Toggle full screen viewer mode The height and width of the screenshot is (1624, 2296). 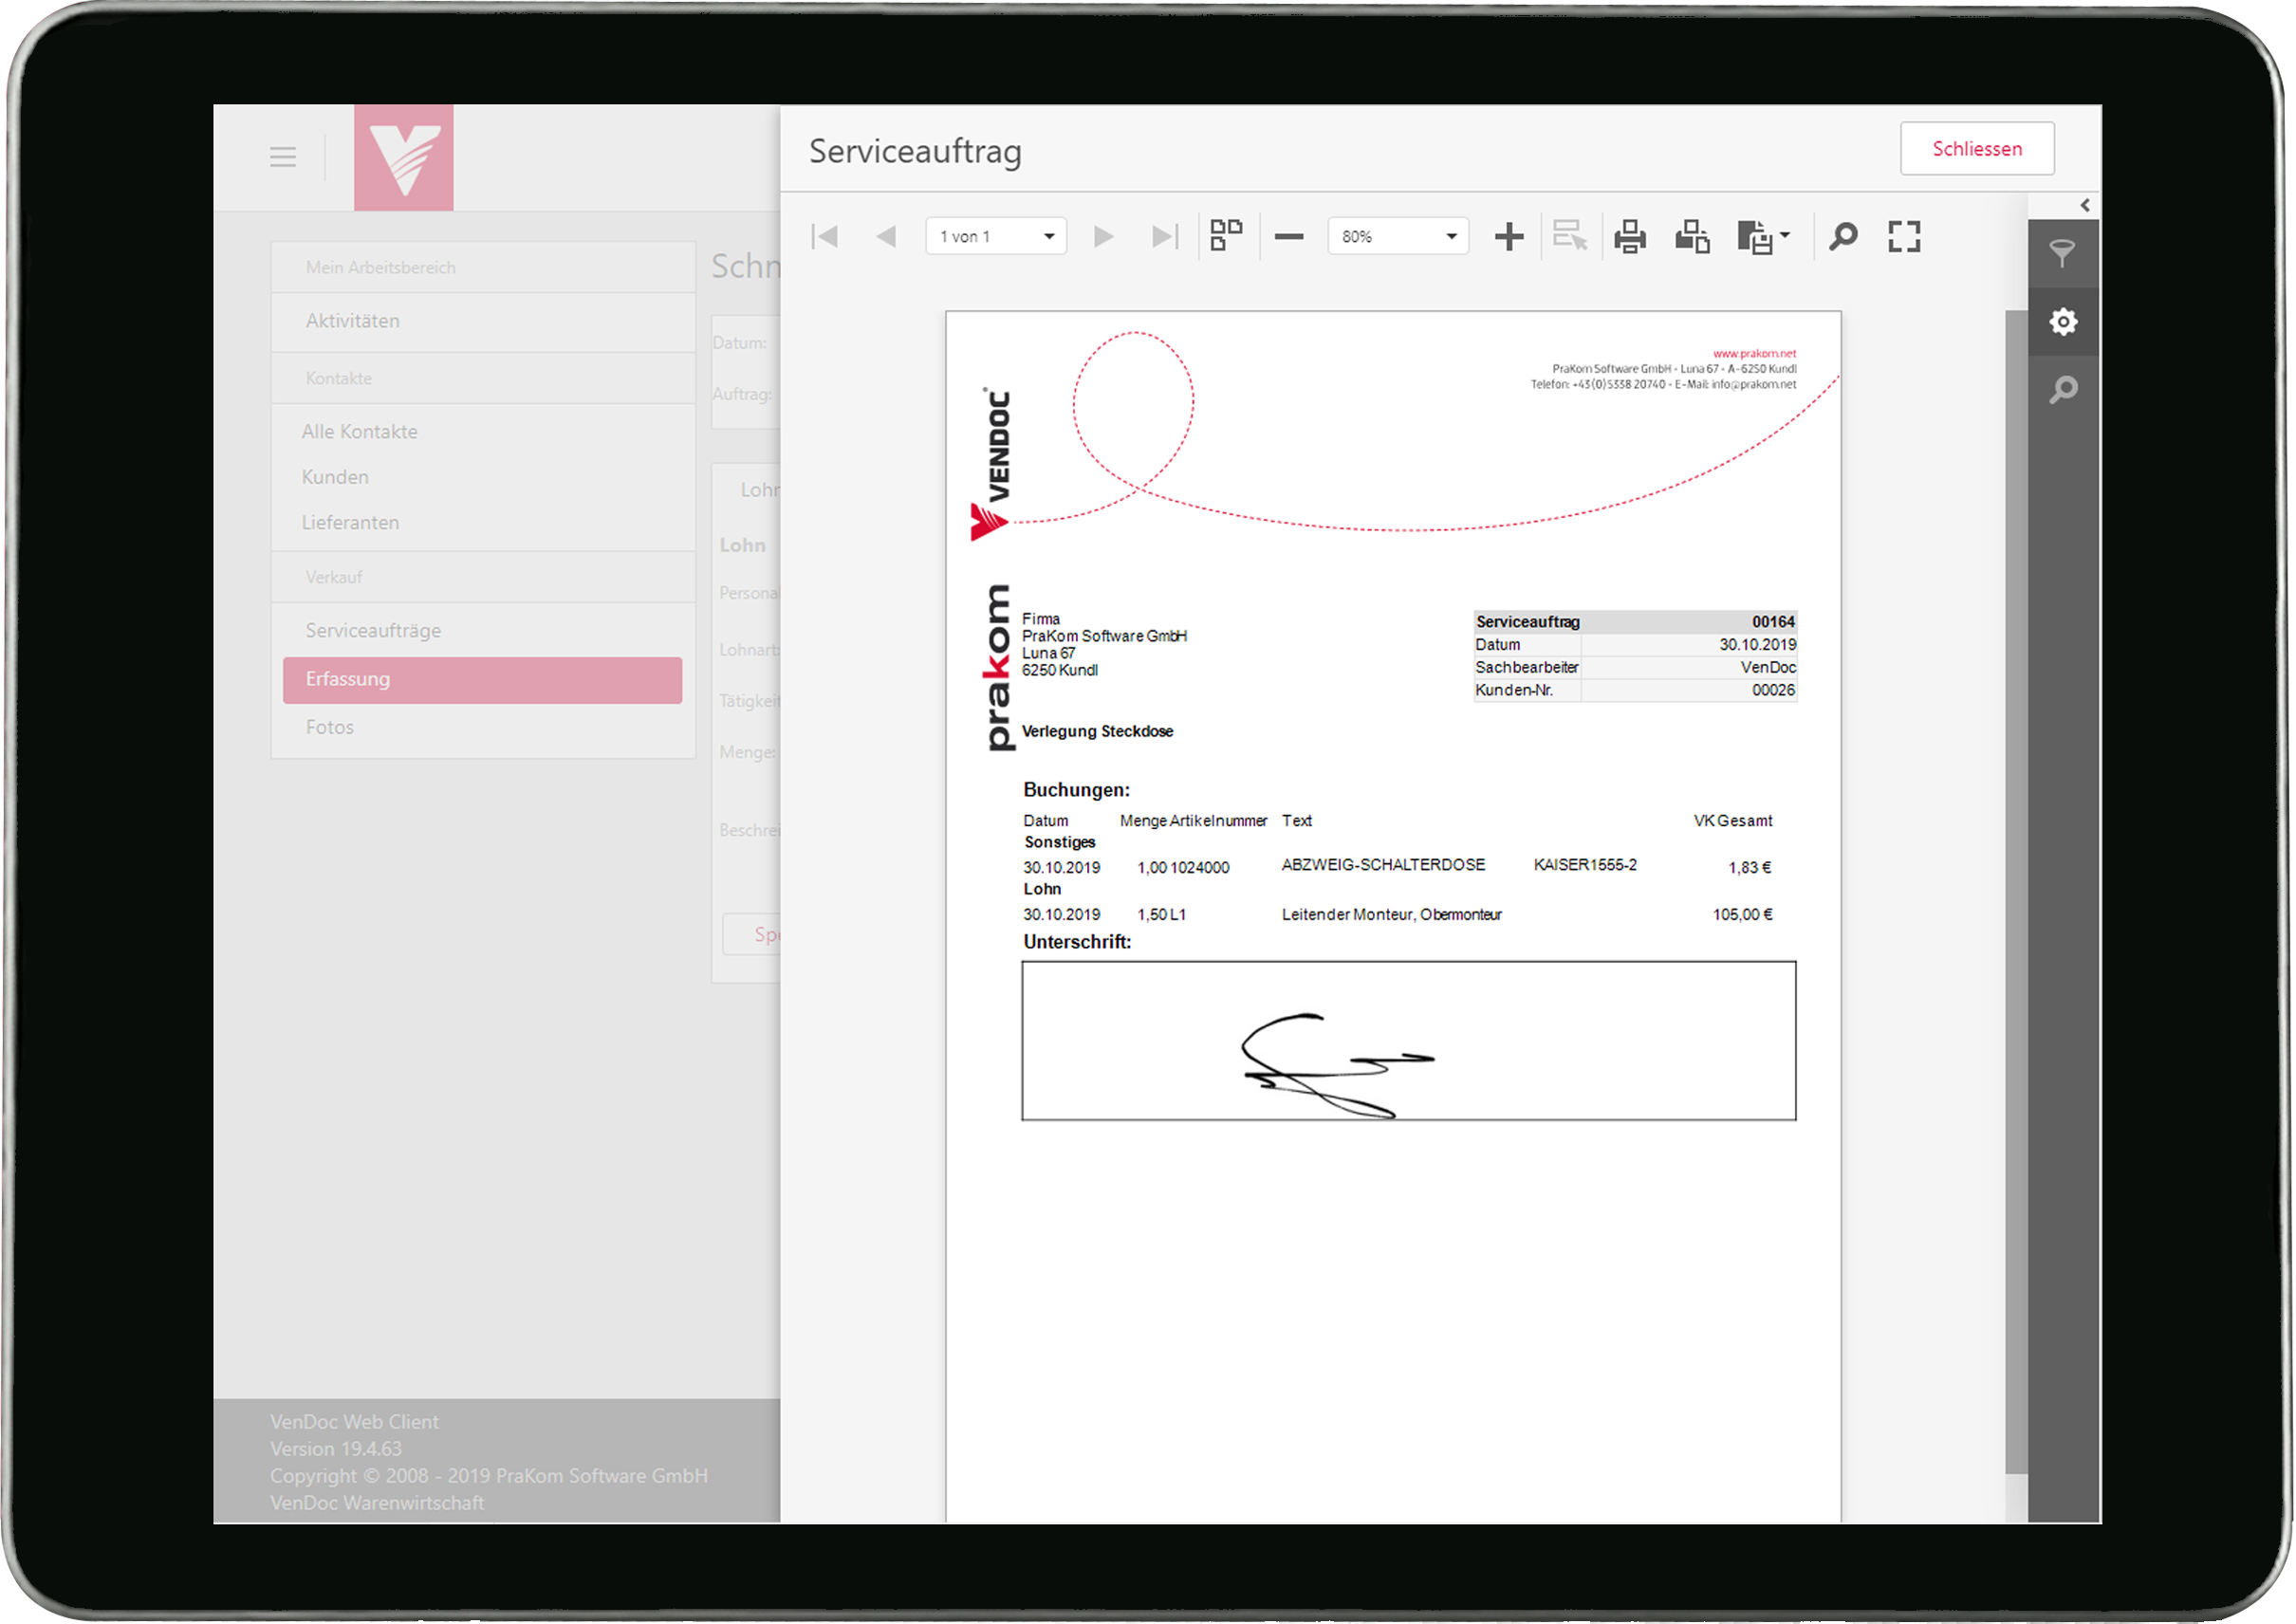click(x=1904, y=237)
